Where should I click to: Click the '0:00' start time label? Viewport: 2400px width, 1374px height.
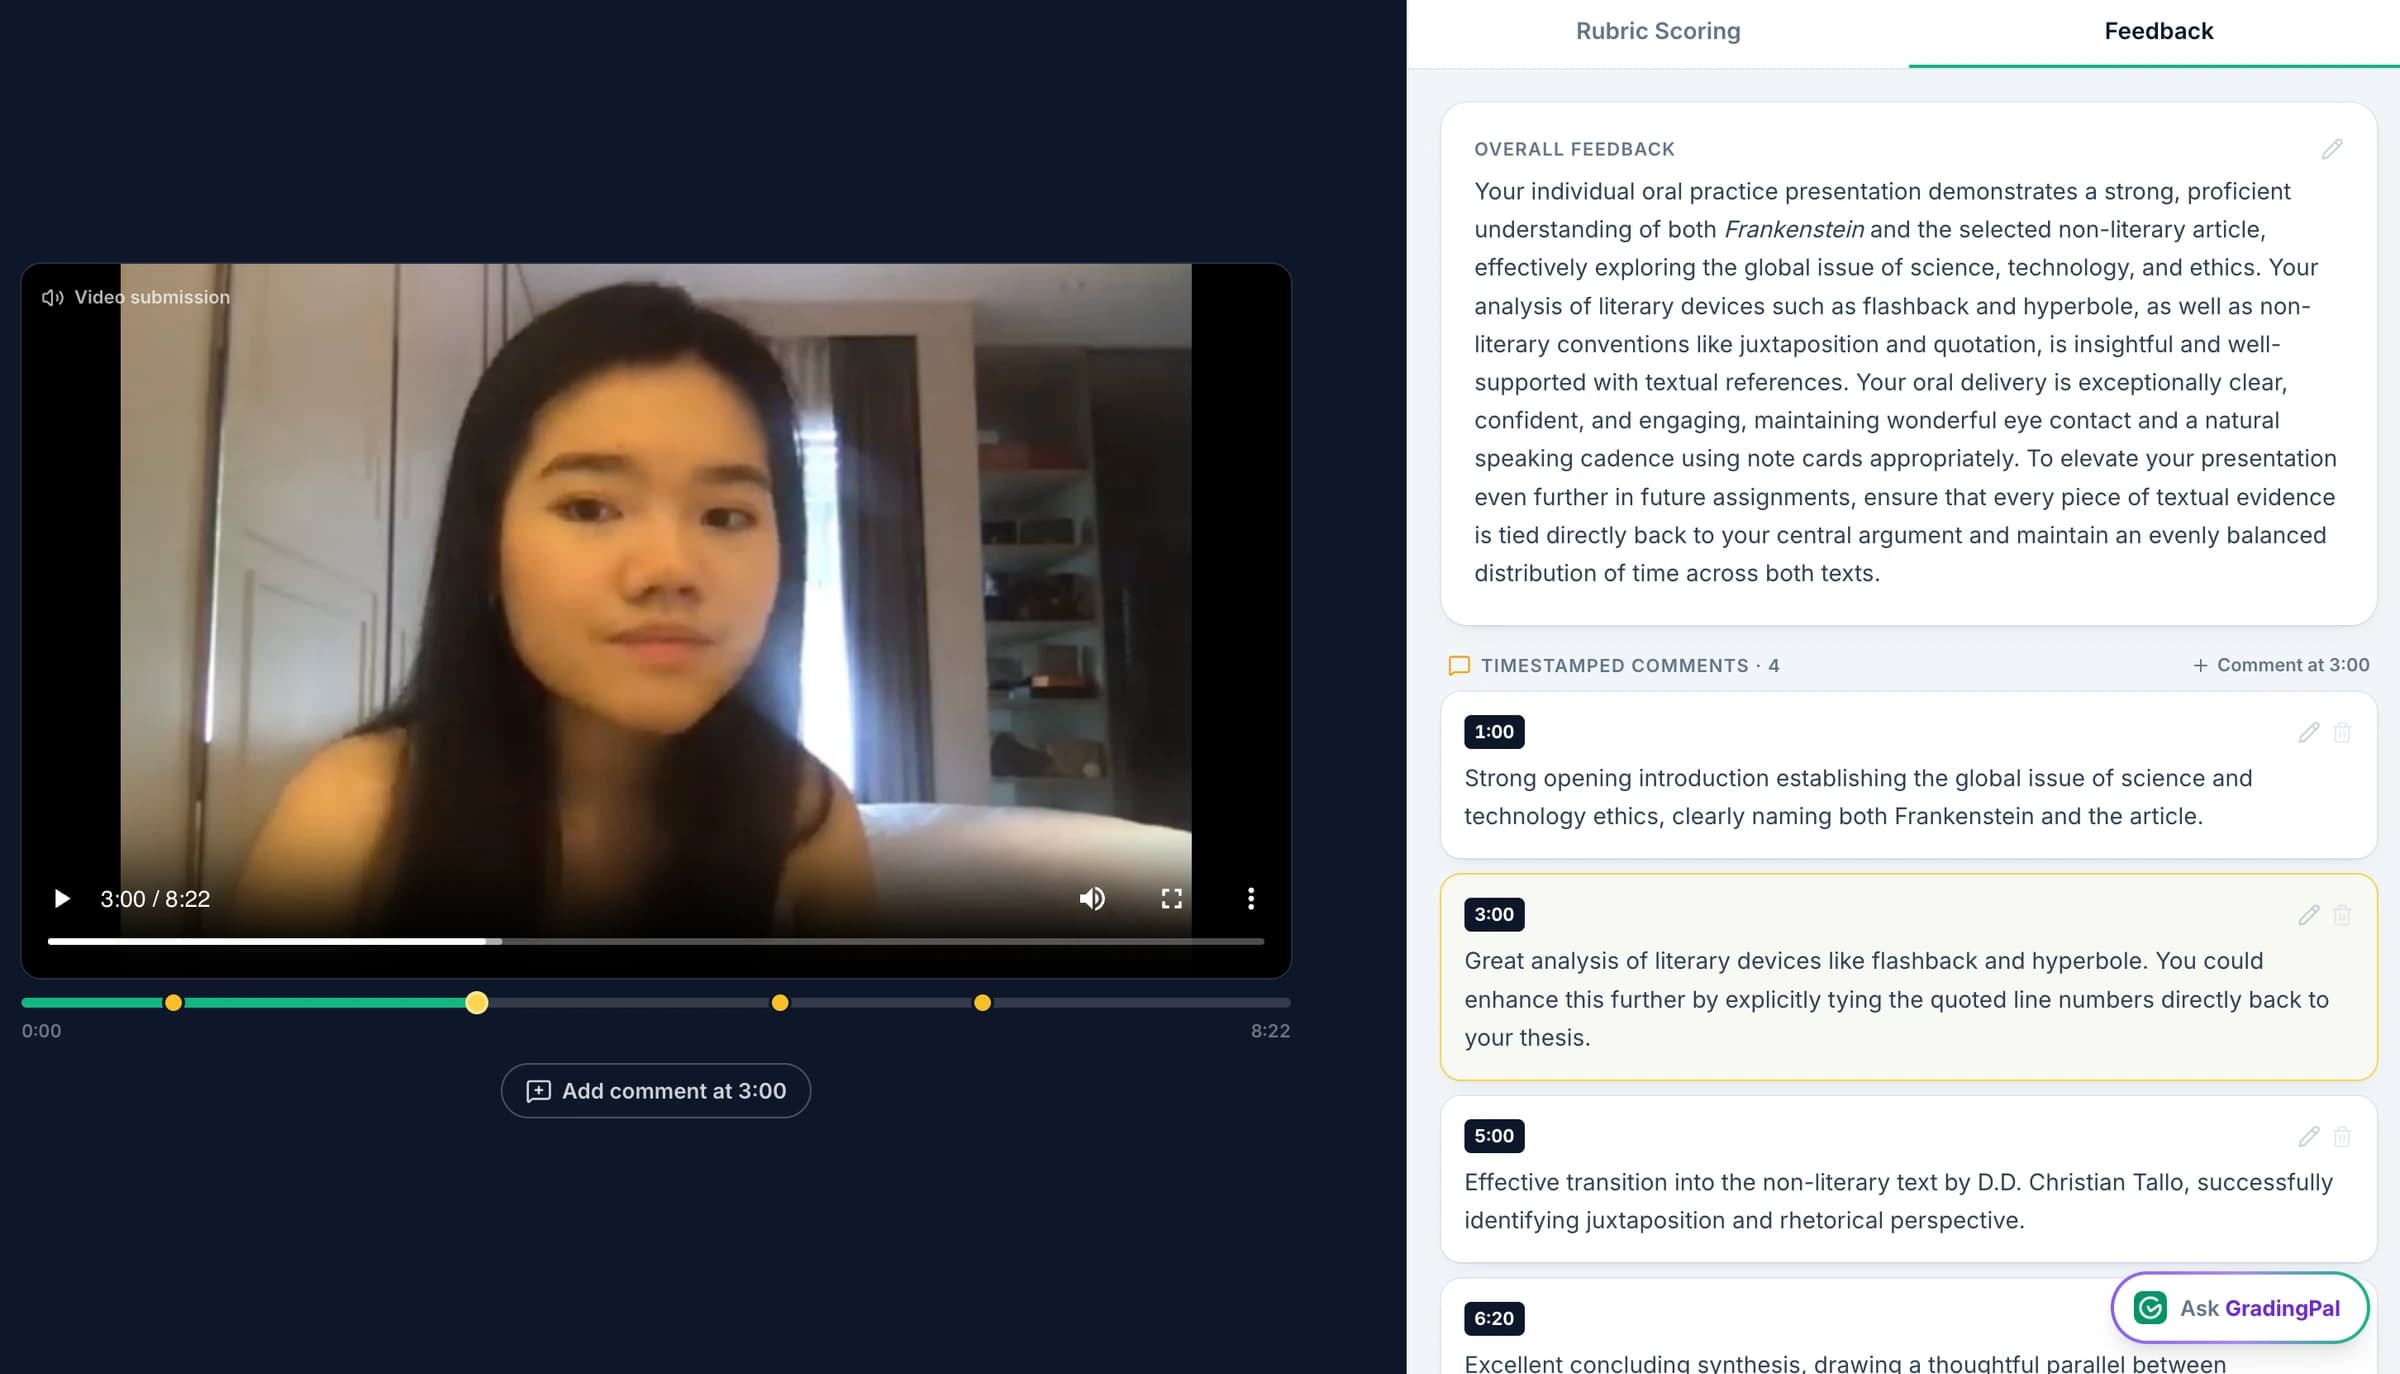pyautogui.click(x=41, y=1030)
